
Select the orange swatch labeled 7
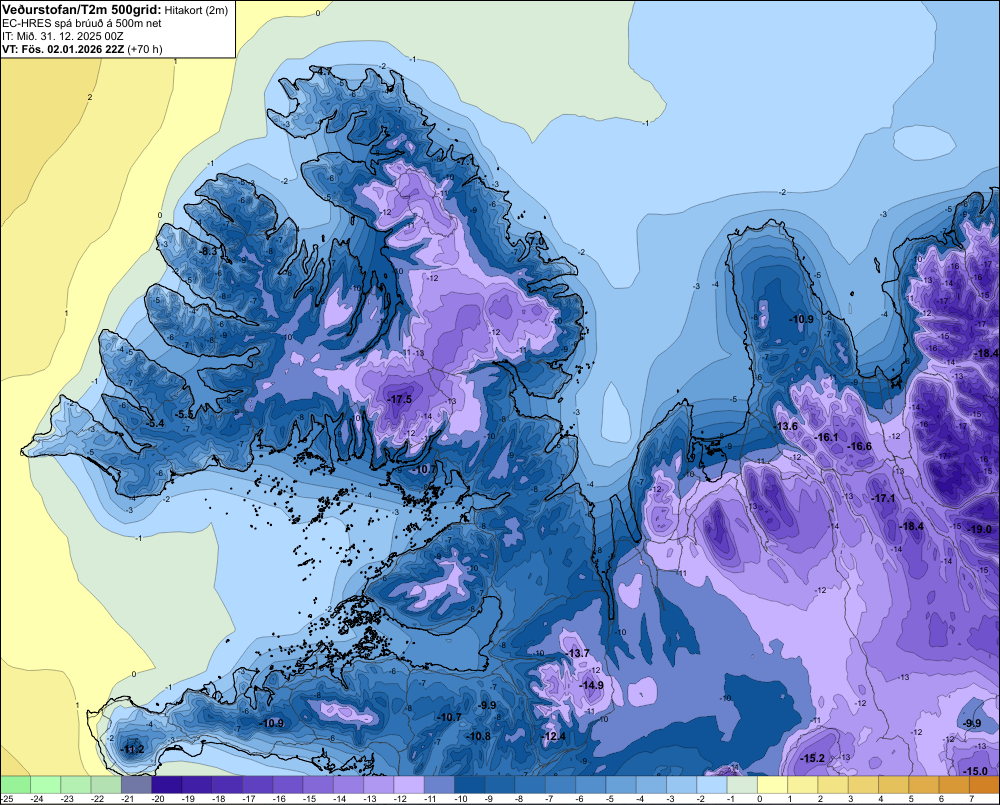[985, 784]
